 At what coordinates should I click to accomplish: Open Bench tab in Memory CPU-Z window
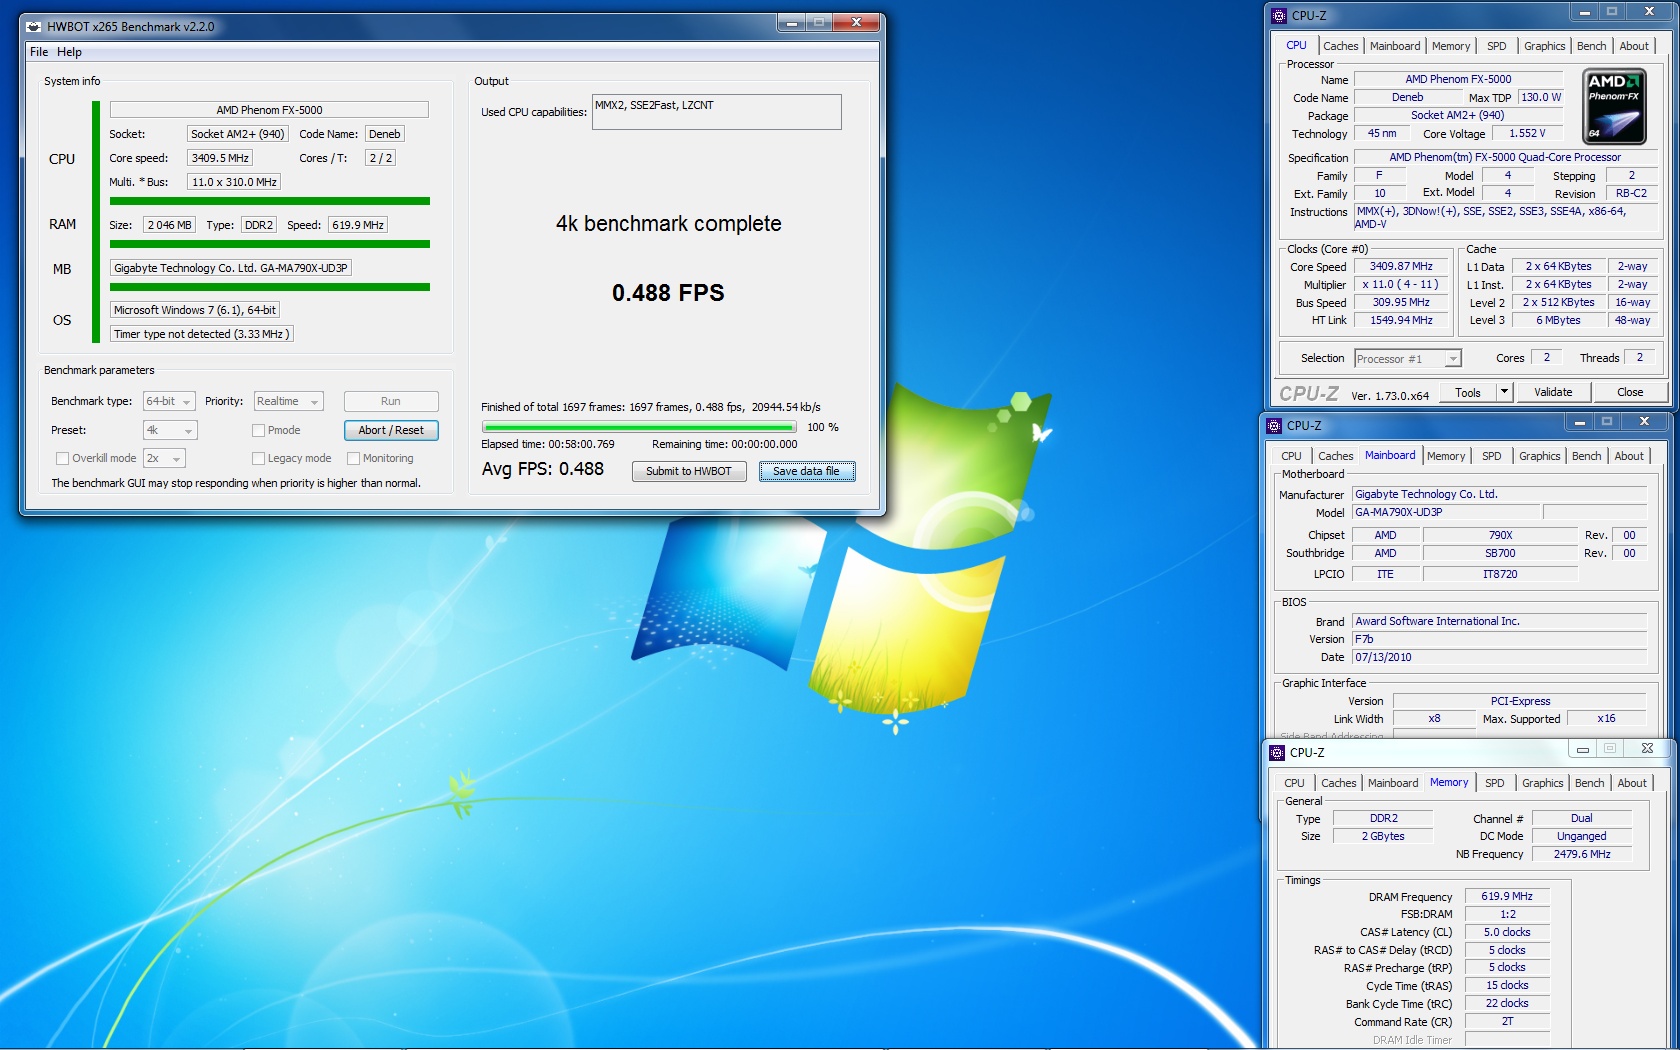point(1589,783)
